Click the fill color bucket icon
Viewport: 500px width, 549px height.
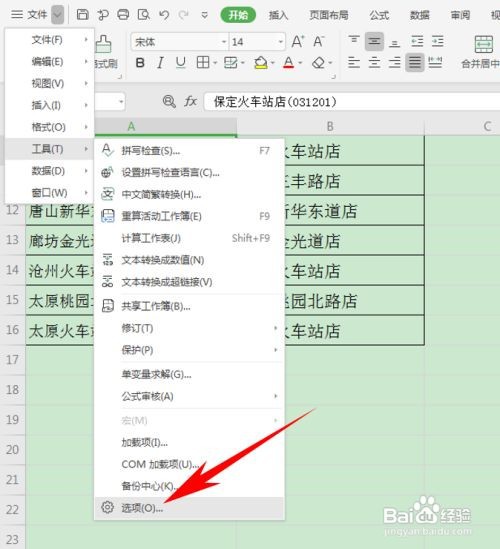(261, 63)
